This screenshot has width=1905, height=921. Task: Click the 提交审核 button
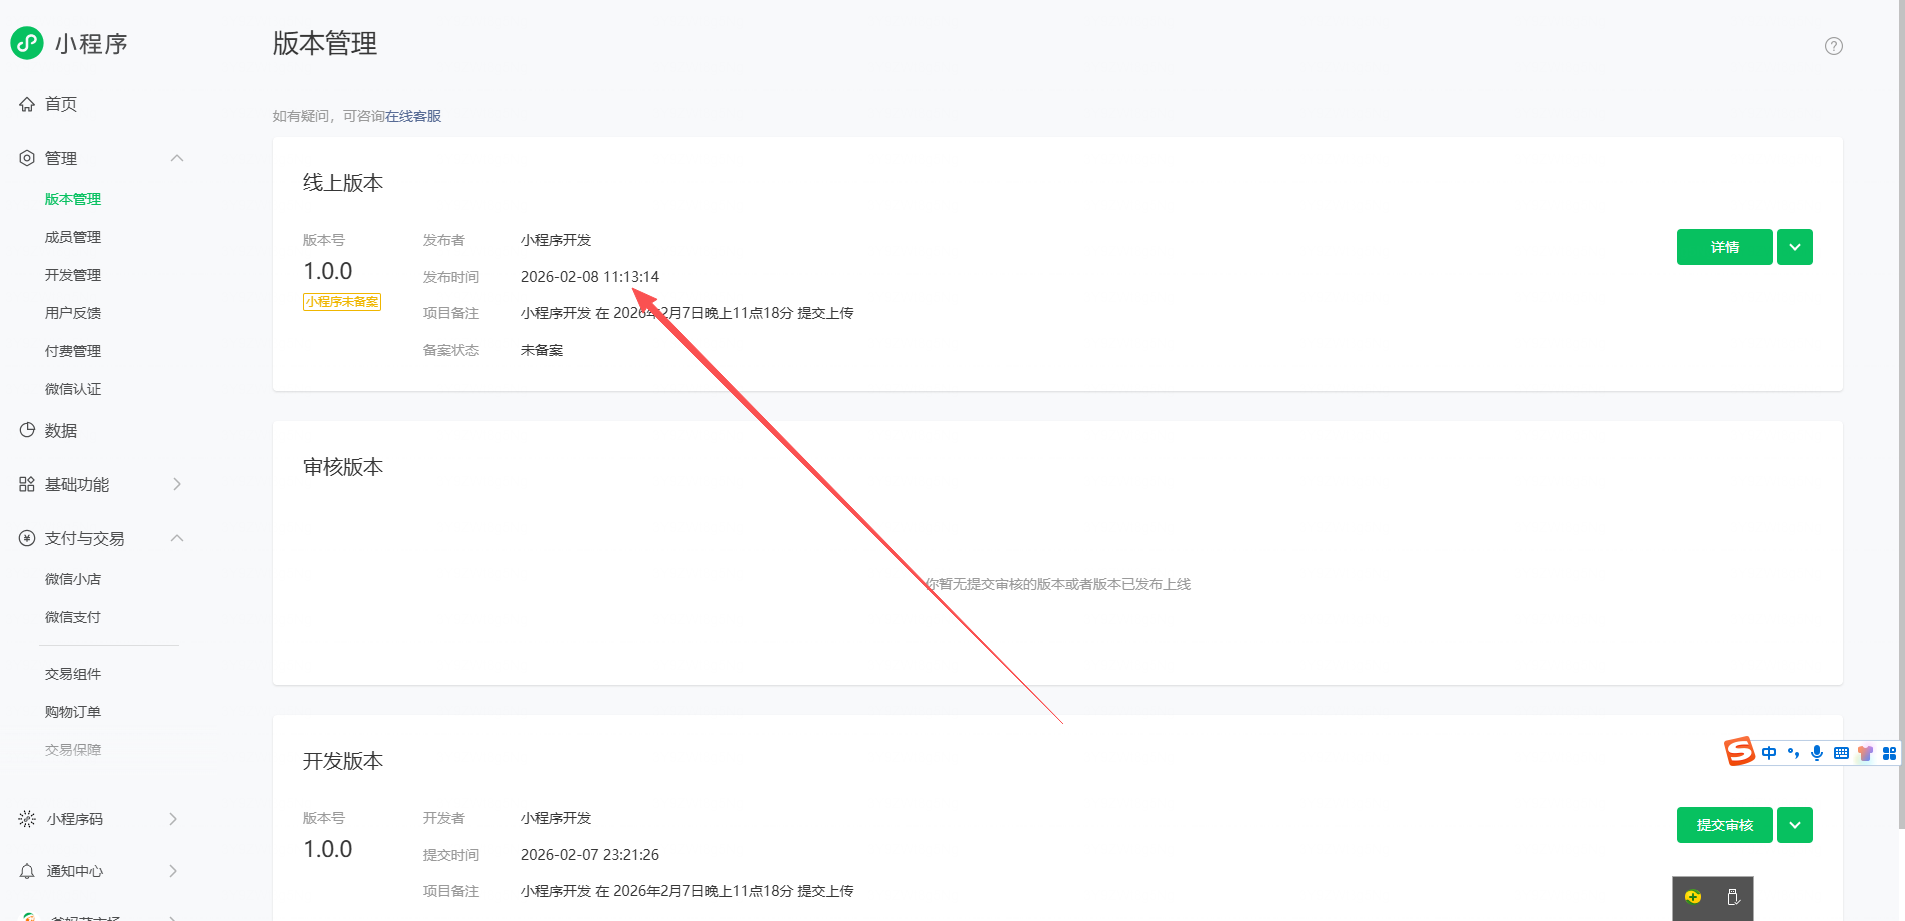(1724, 825)
